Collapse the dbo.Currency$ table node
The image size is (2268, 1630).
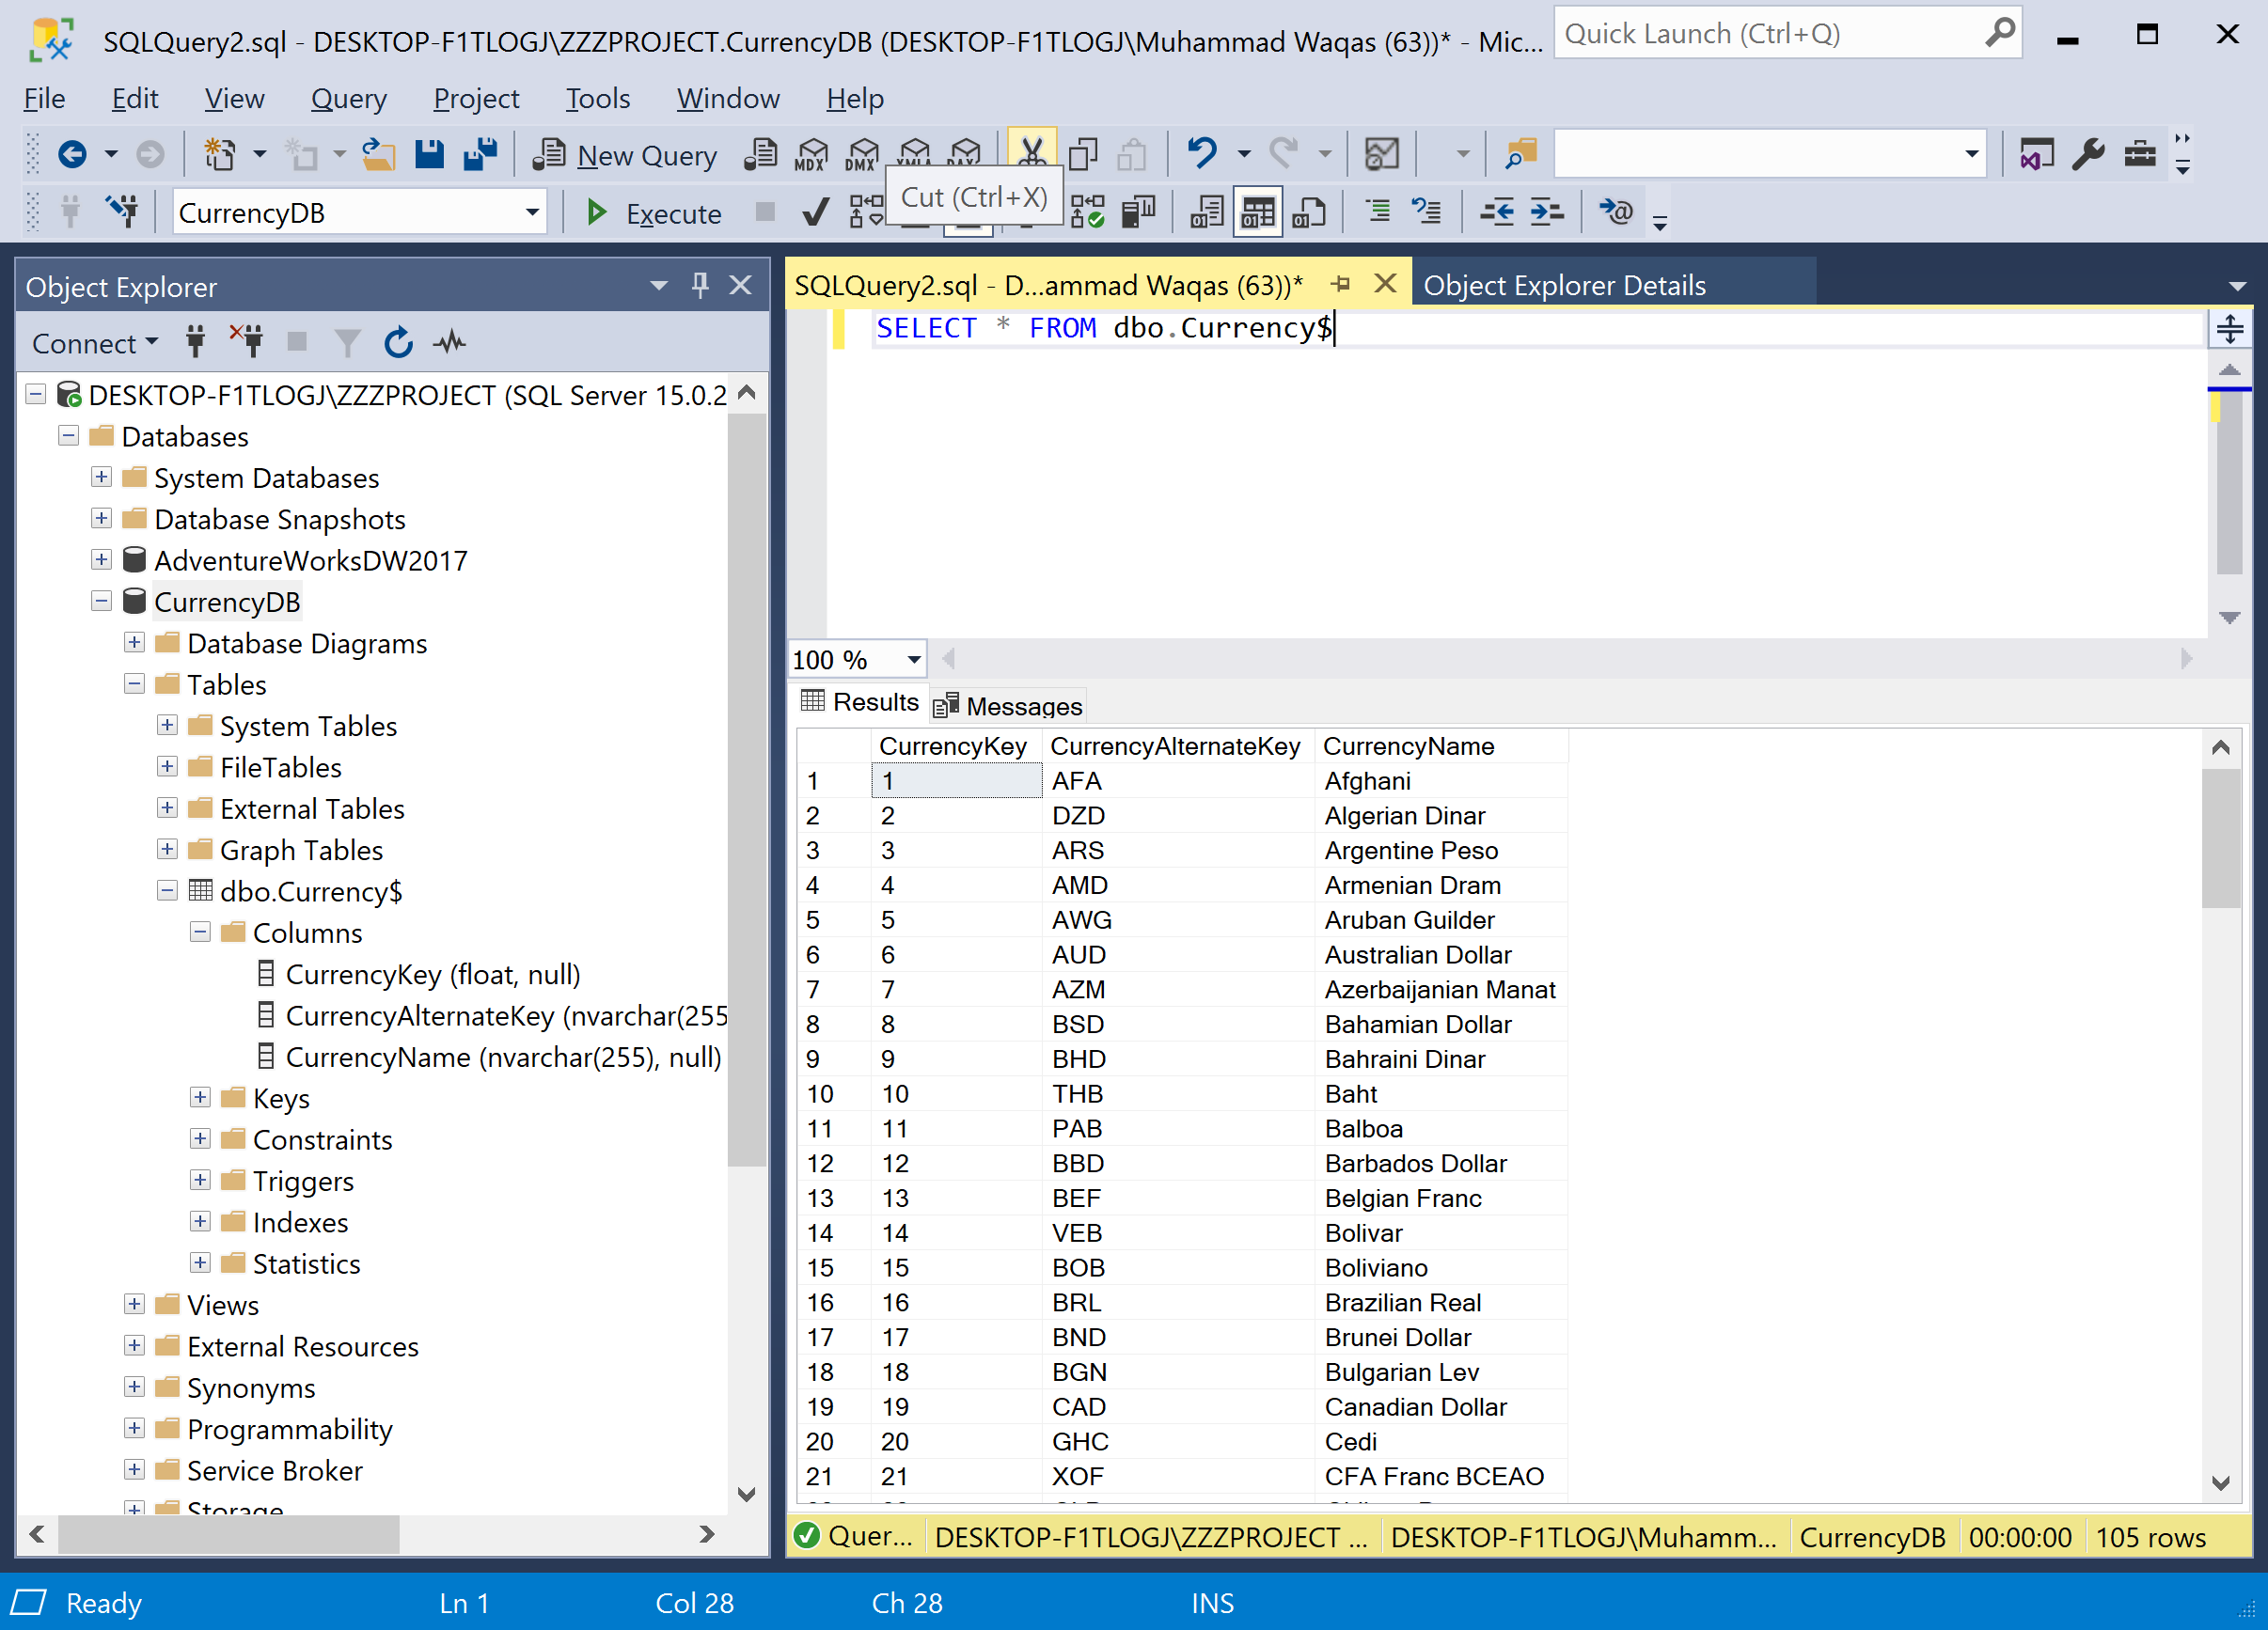(167, 891)
